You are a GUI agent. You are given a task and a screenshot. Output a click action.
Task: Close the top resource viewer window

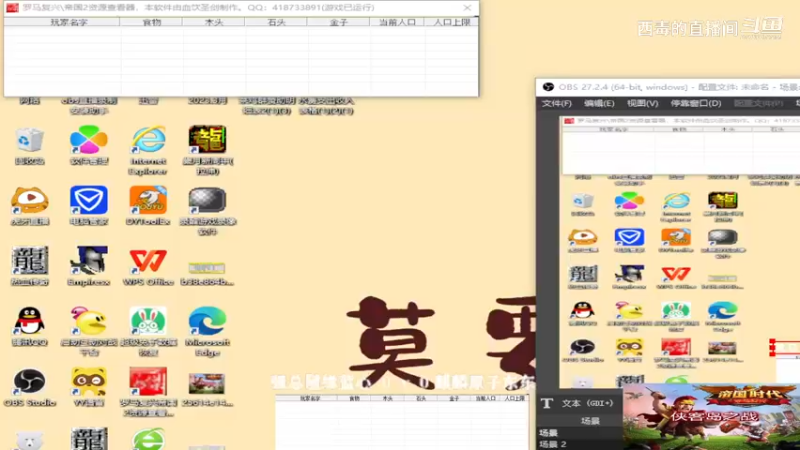point(467,8)
